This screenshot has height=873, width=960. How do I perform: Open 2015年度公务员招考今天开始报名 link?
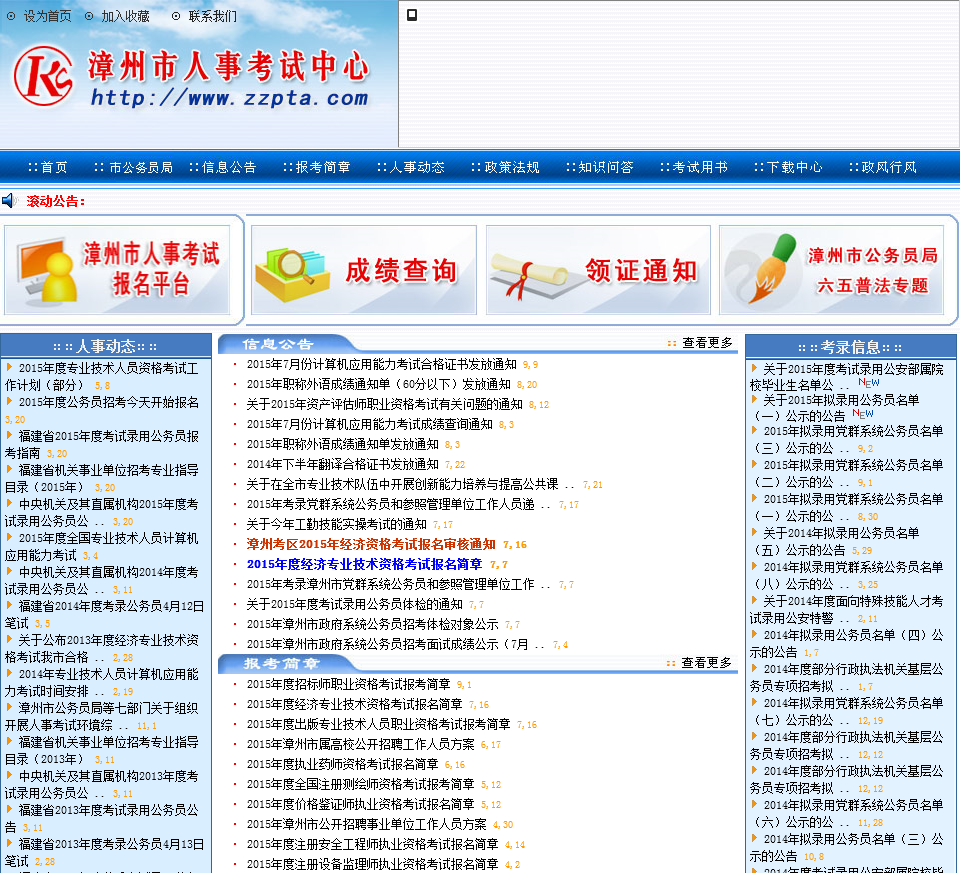(108, 402)
